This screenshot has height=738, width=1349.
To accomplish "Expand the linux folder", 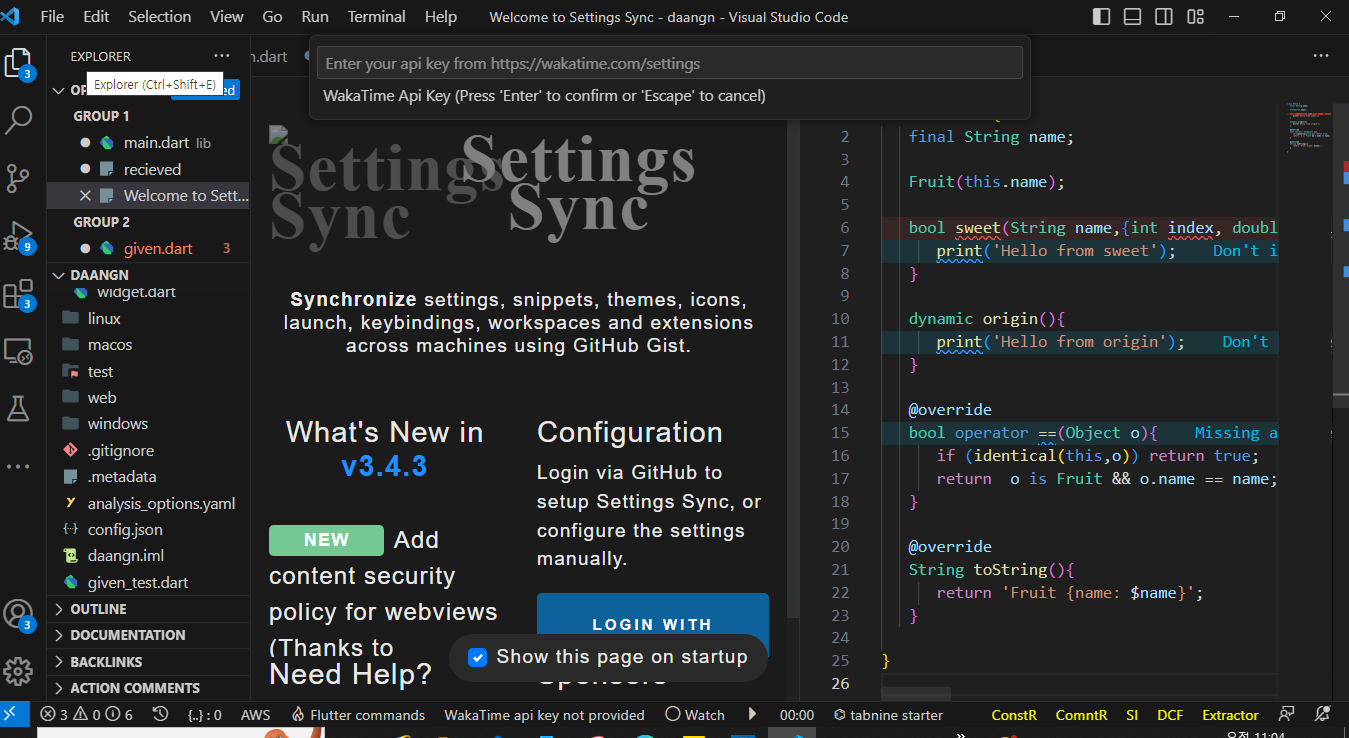I will tap(149, 318).
